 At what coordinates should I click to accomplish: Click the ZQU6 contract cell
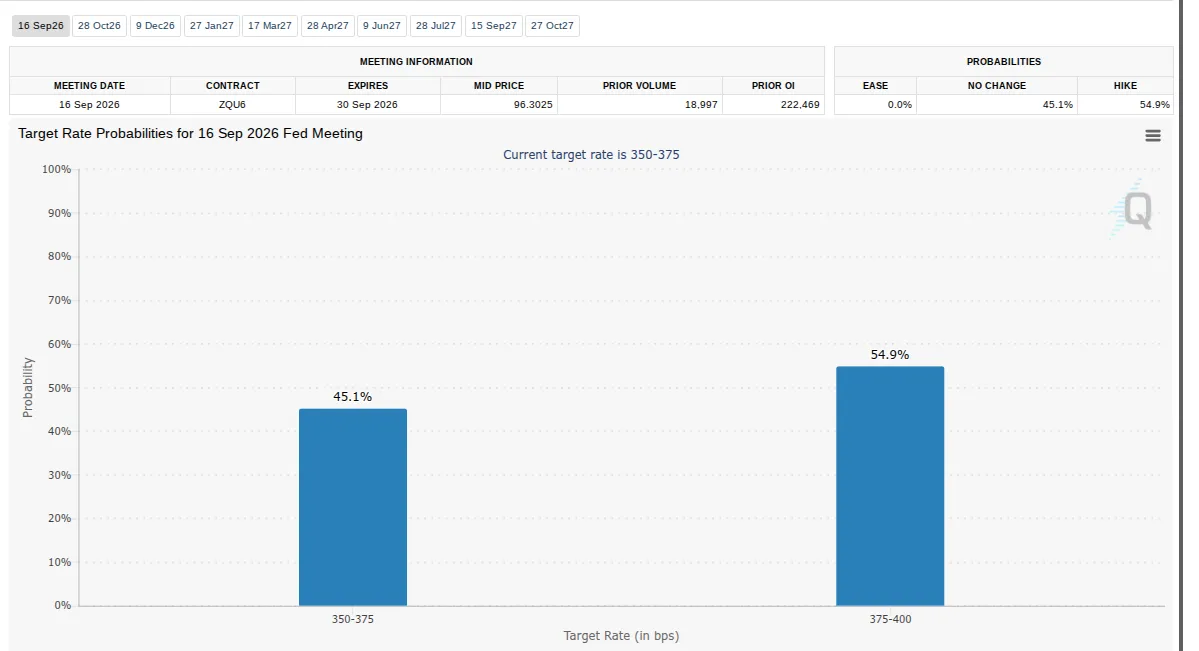click(232, 105)
